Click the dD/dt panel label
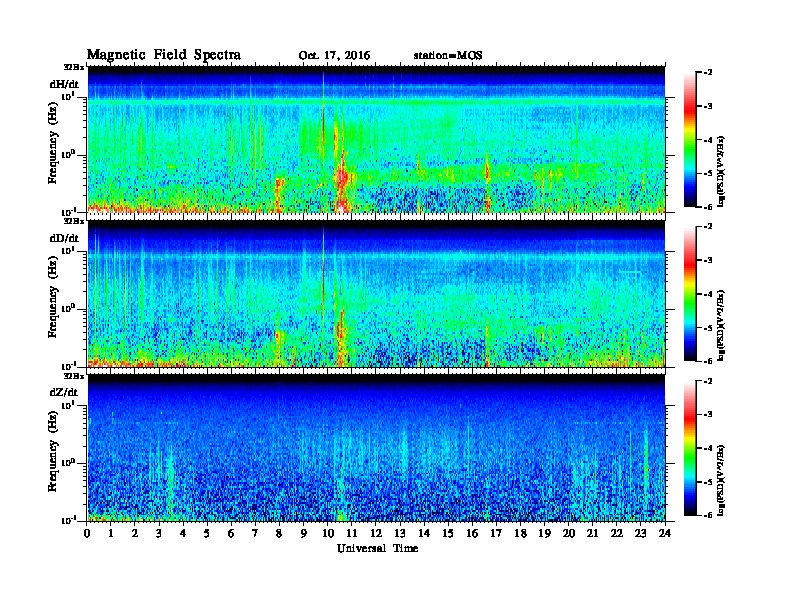792x612 pixels. (x=64, y=238)
